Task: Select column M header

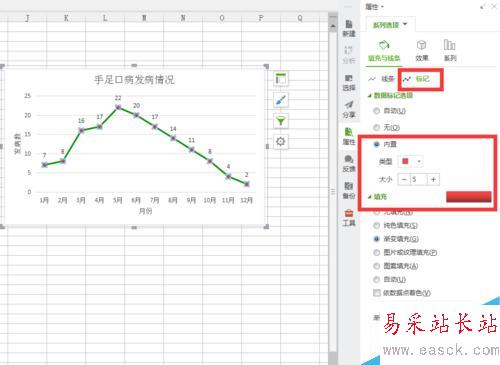Action: click(144, 18)
